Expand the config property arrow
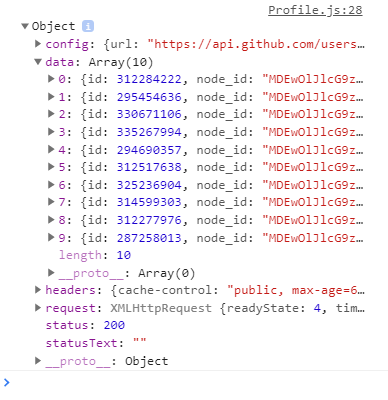Screen dimensions: 388x400 (38, 44)
